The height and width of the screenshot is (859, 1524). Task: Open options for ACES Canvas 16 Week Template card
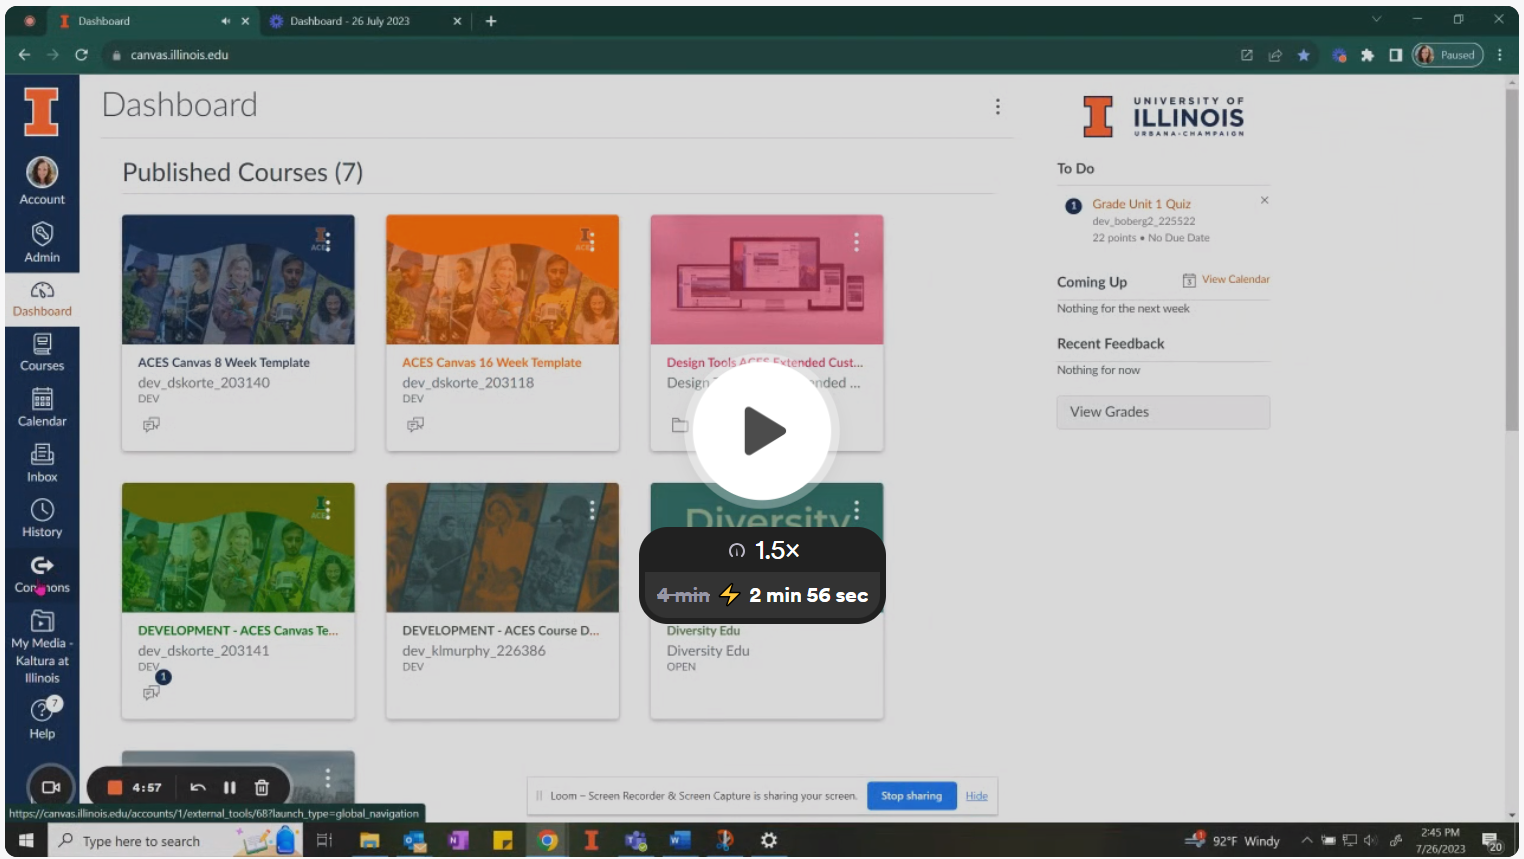coord(592,242)
